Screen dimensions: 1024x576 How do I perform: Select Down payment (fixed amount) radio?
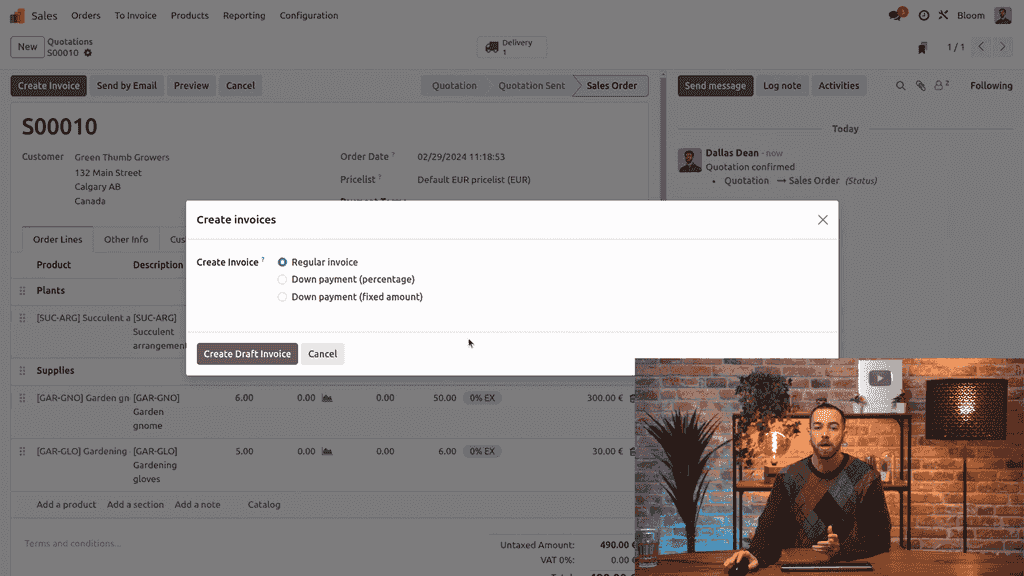click(x=282, y=297)
